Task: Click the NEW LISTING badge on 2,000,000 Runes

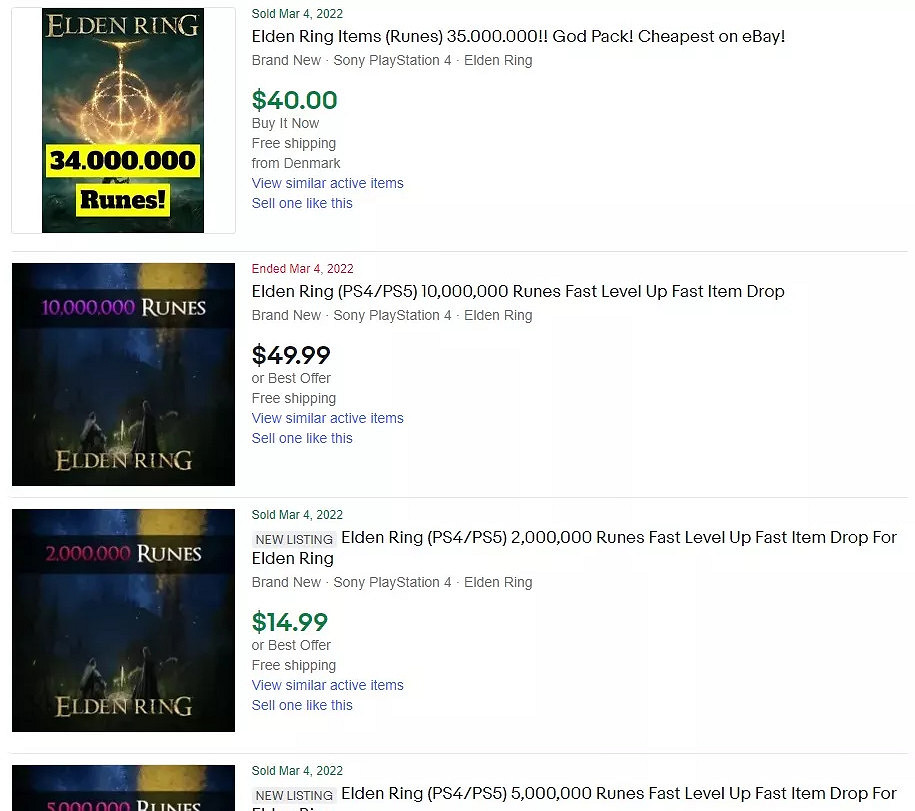Action: (294, 539)
